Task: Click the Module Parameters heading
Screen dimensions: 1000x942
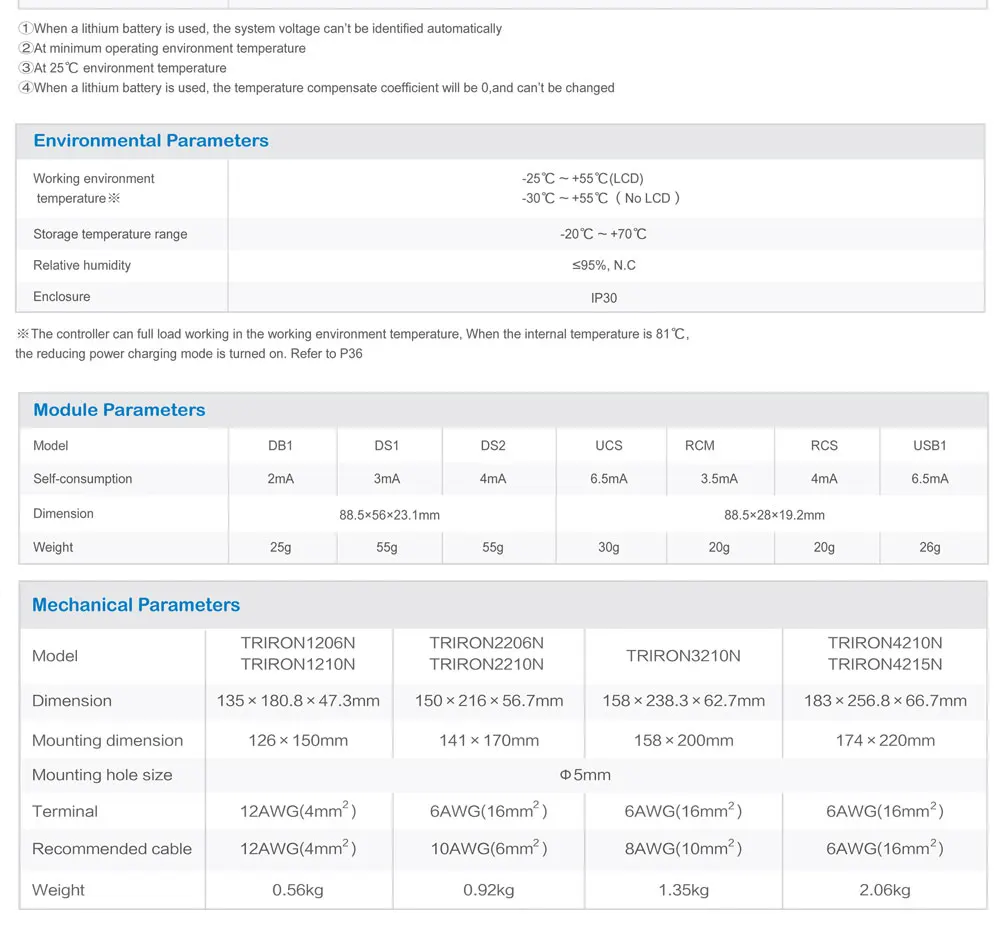Action: [x=119, y=409]
